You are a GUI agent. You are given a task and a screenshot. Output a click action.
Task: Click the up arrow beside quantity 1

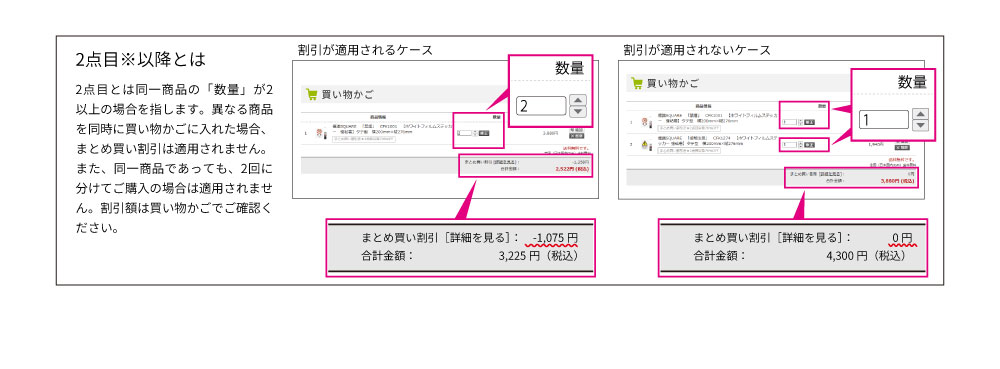click(920, 114)
